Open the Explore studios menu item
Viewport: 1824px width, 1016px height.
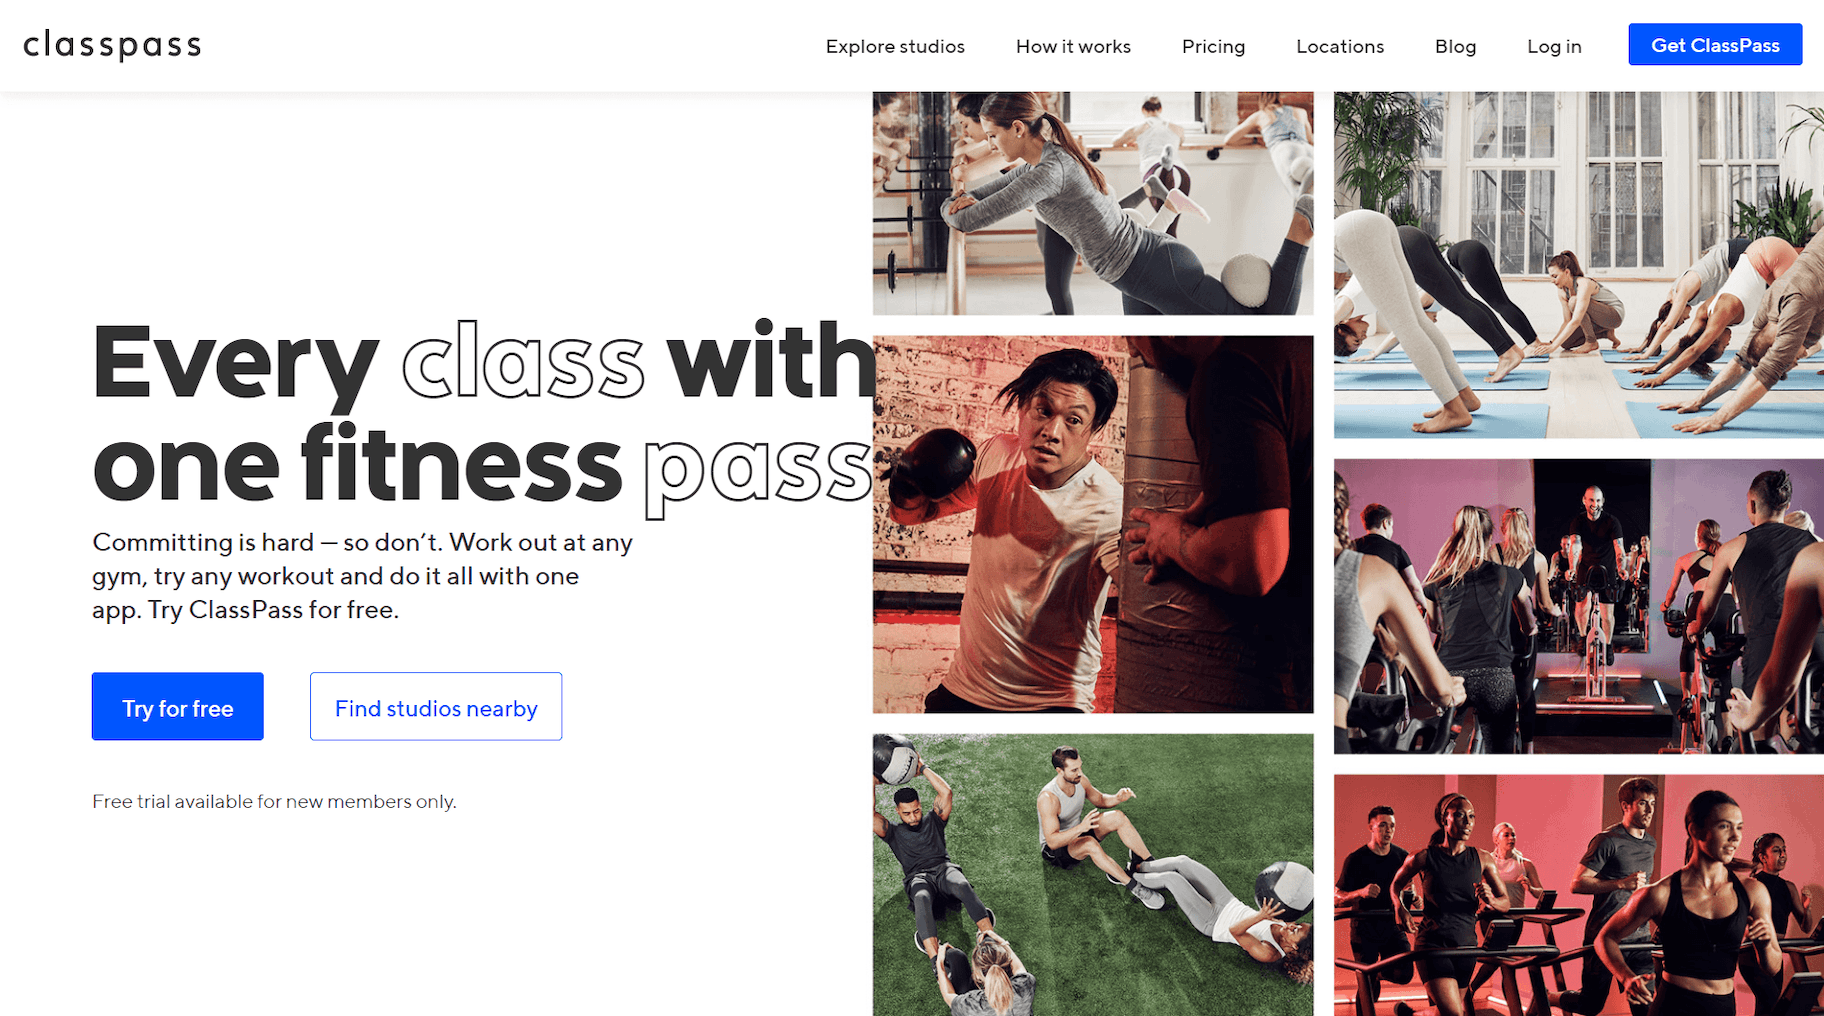point(895,47)
